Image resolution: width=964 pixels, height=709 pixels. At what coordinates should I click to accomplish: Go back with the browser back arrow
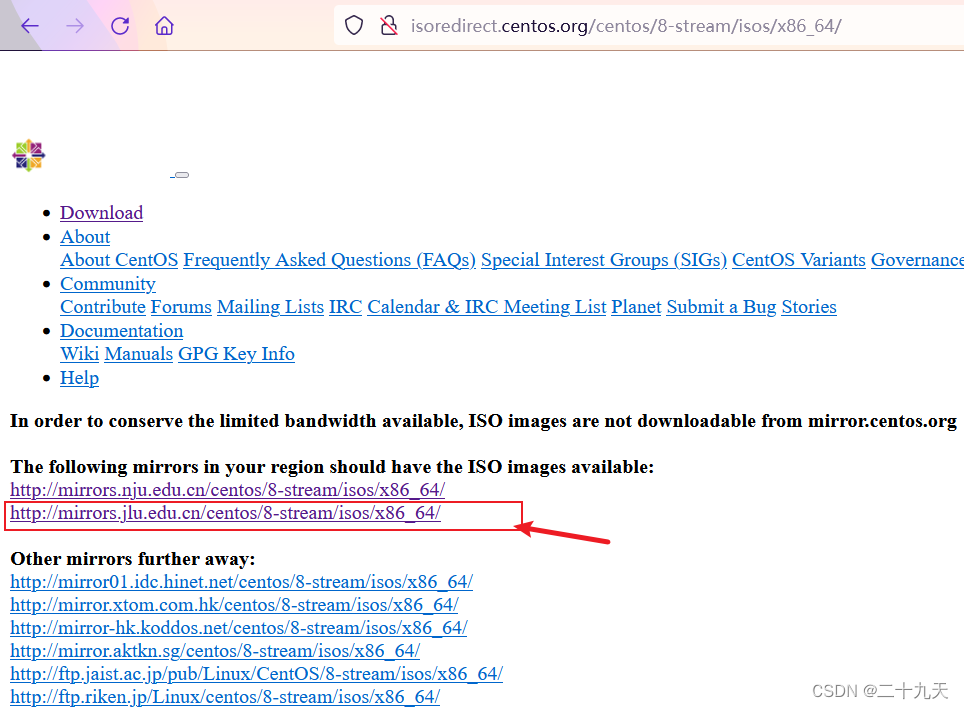click(x=30, y=26)
